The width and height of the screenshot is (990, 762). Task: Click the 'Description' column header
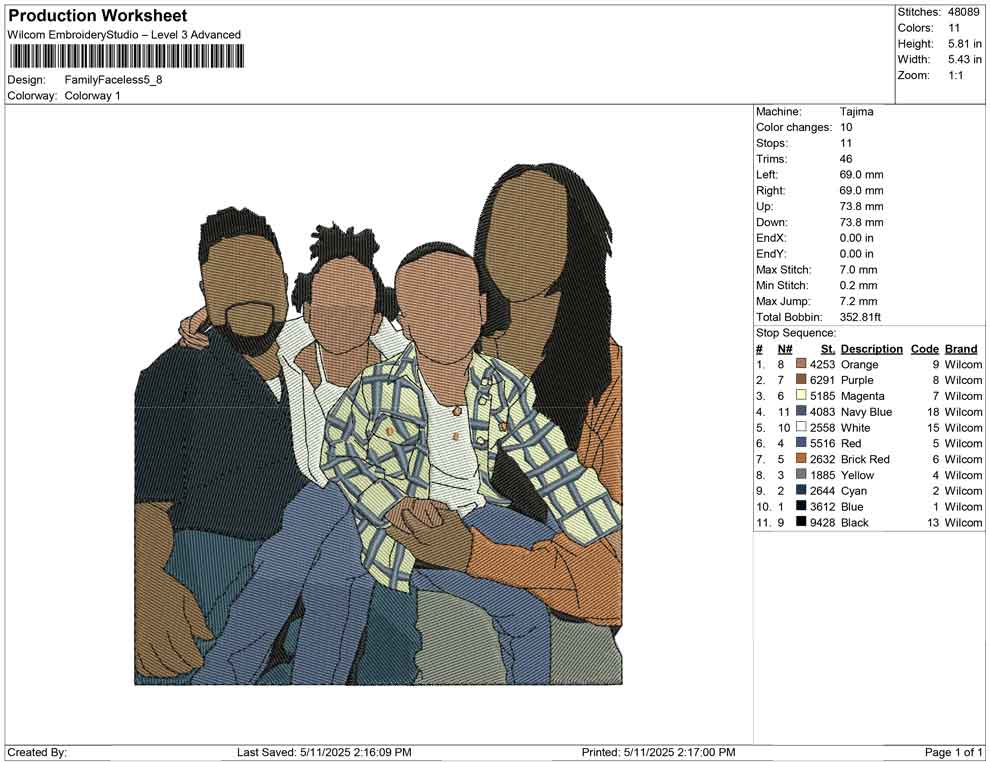click(x=871, y=349)
